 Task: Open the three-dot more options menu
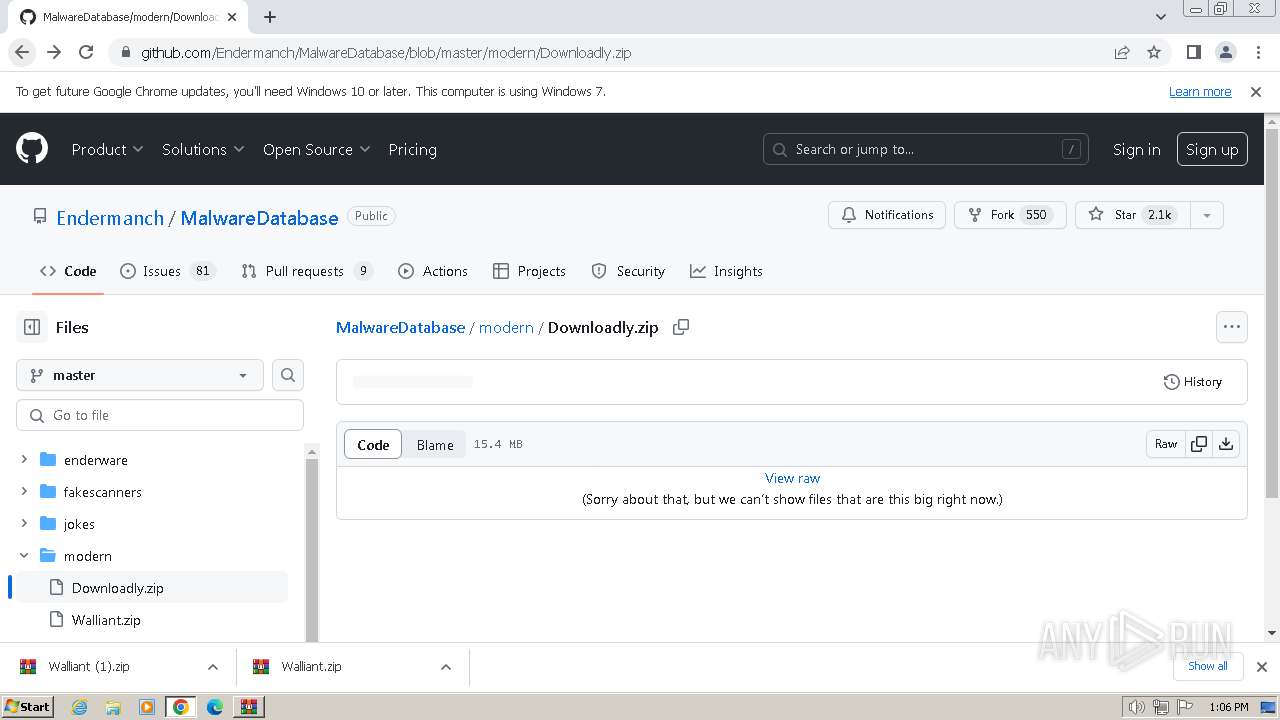coord(1231,327)
